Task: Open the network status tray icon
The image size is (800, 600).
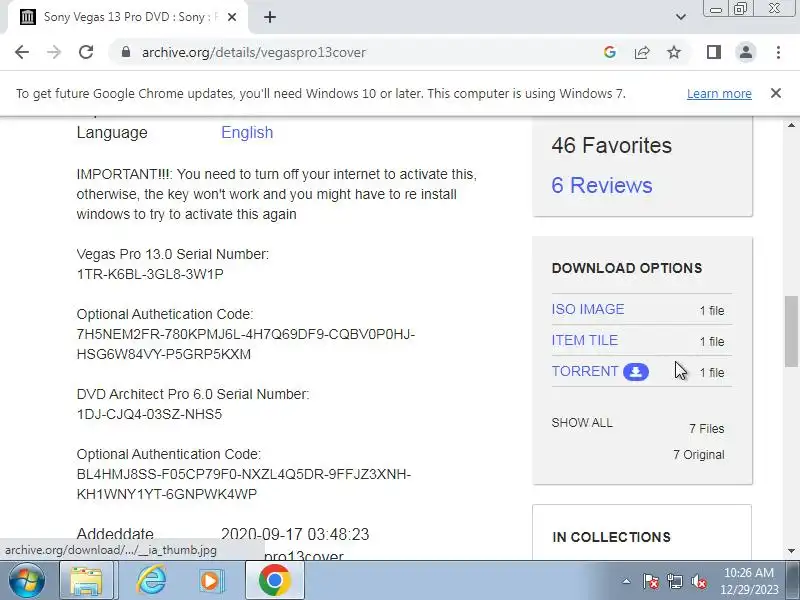Action: 675,581
